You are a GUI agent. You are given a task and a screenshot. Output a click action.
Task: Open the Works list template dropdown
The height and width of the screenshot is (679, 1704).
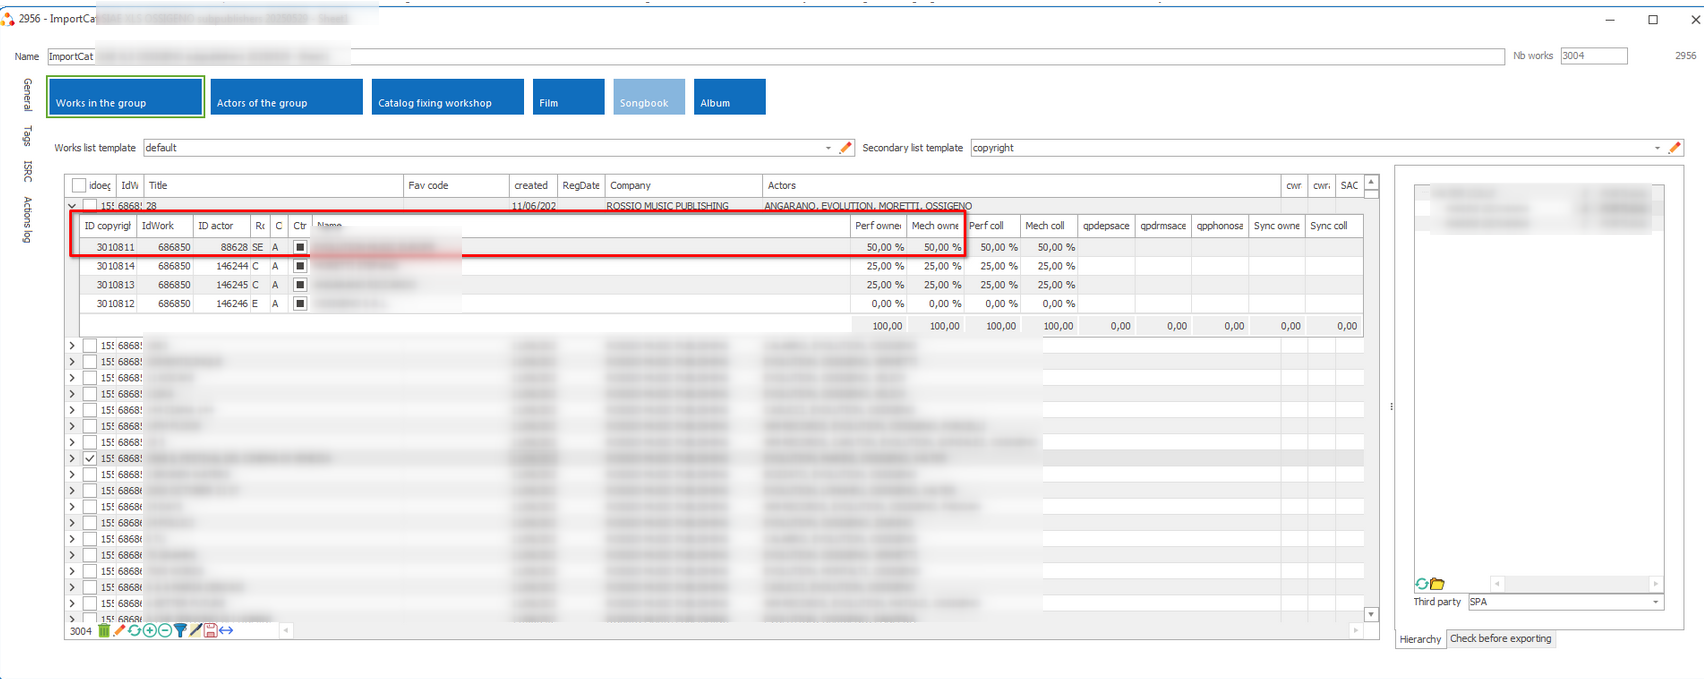(828, 148)
